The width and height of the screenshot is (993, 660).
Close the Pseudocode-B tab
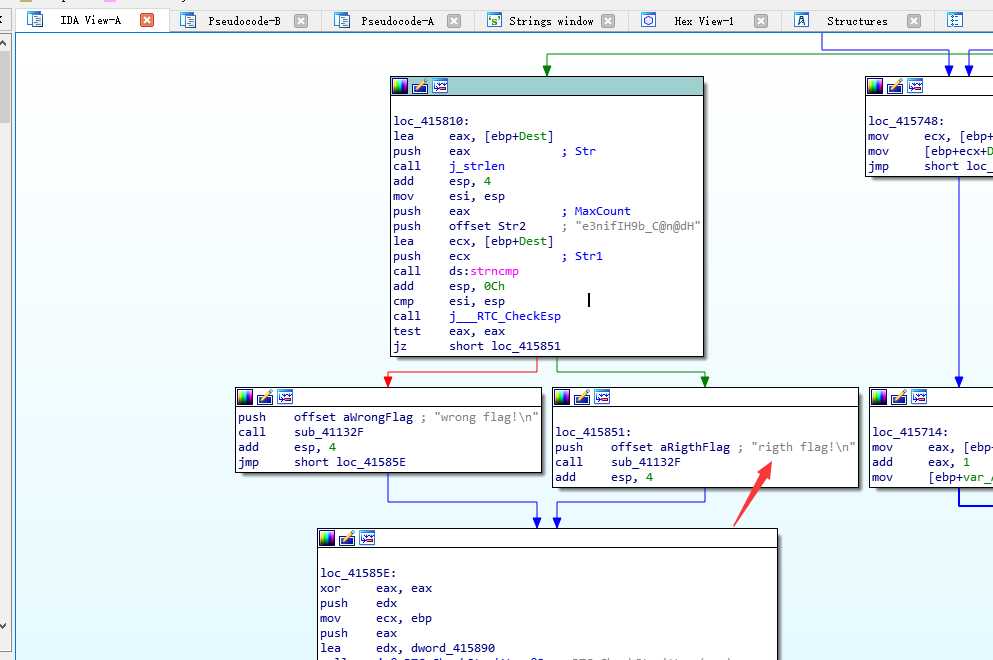[301, 21]
